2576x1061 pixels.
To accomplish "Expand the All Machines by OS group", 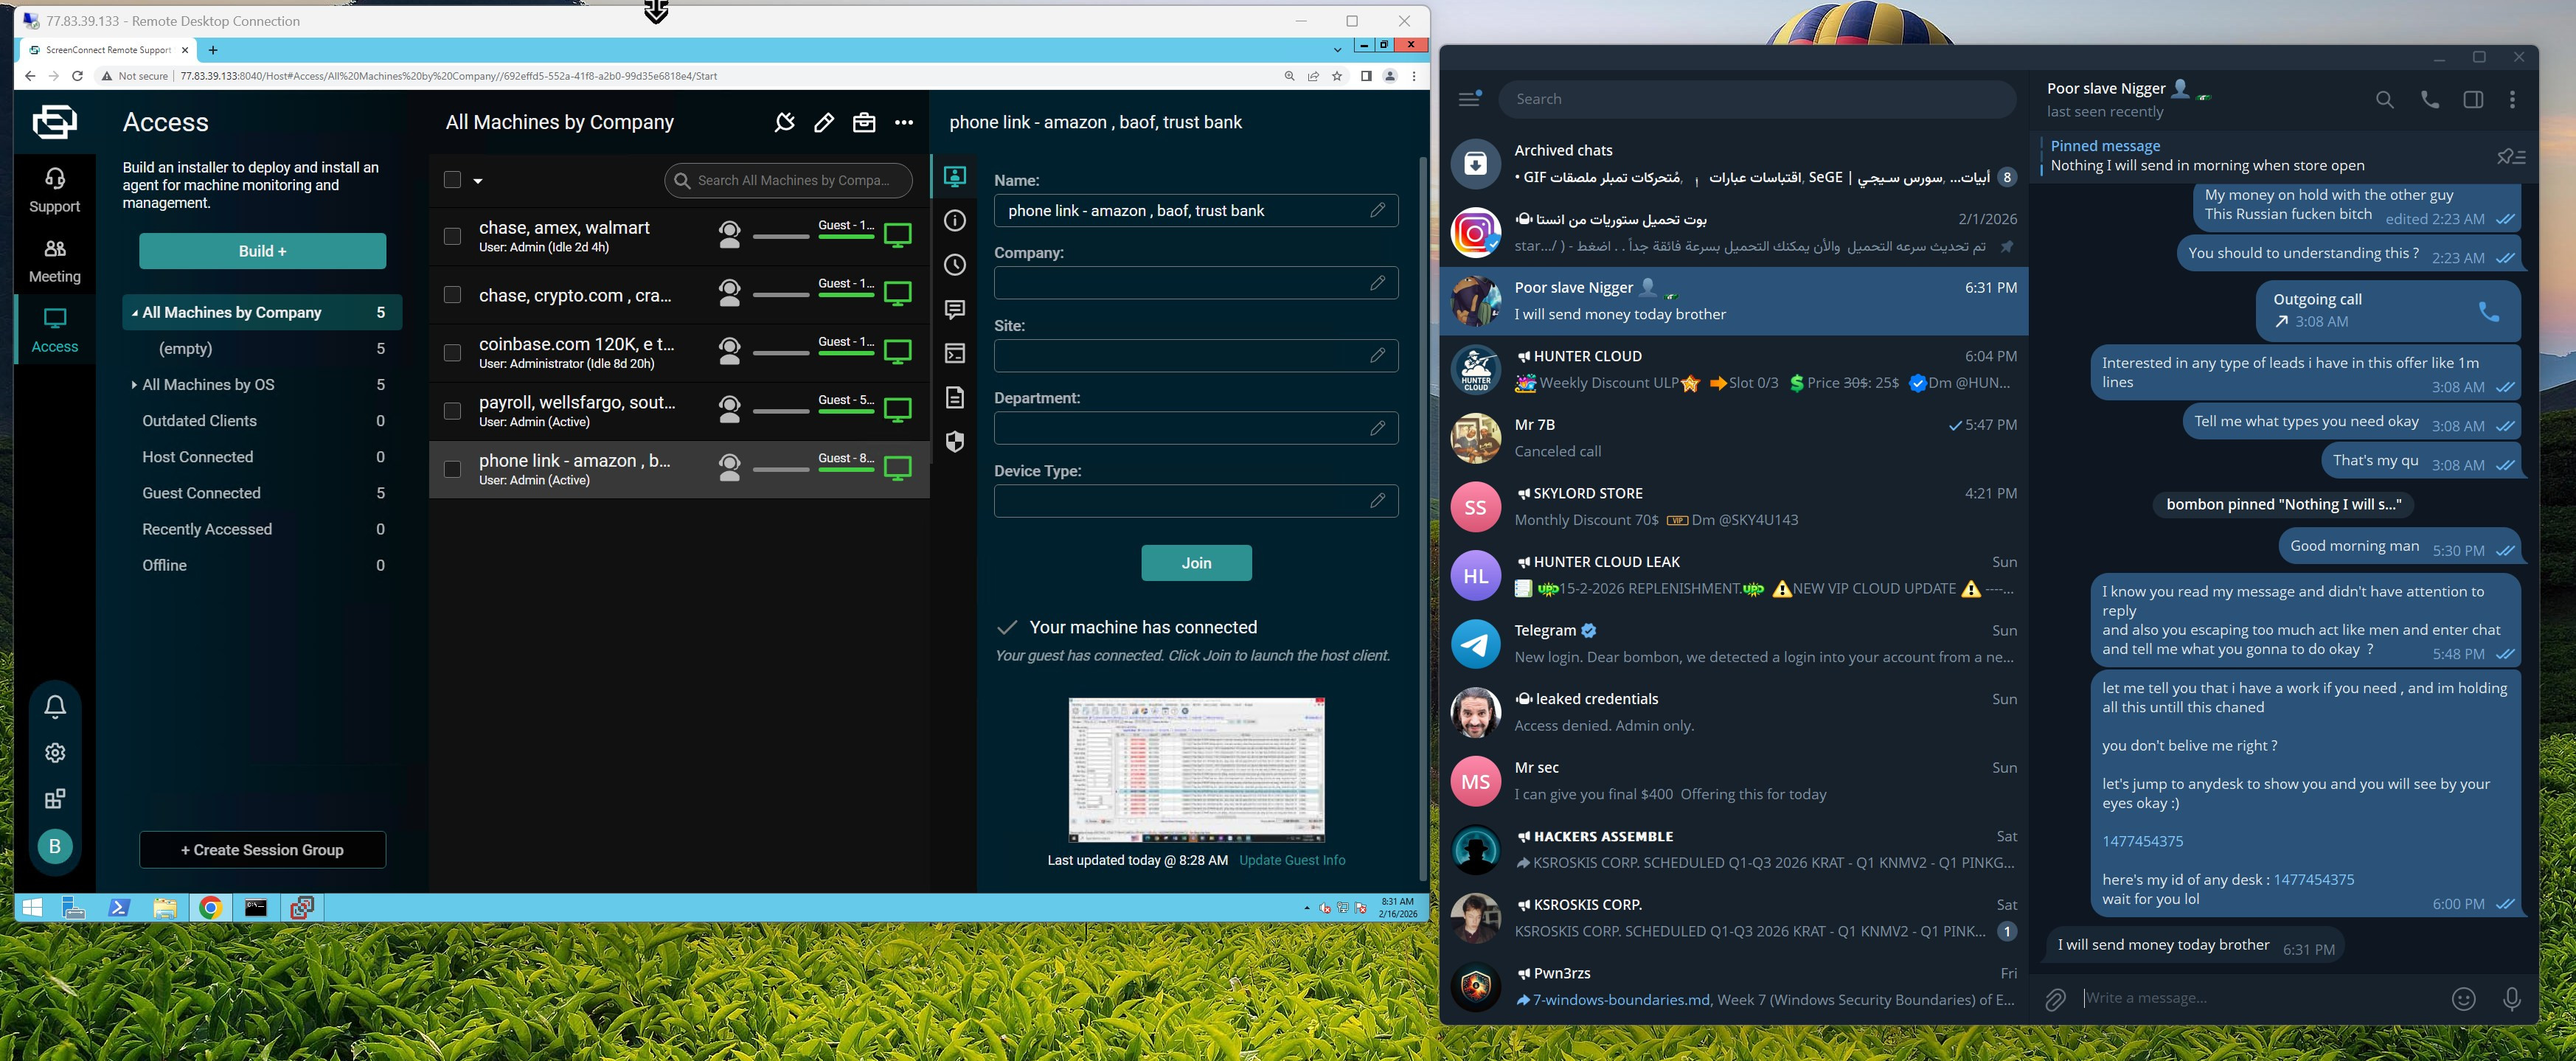I will (134, 385).
